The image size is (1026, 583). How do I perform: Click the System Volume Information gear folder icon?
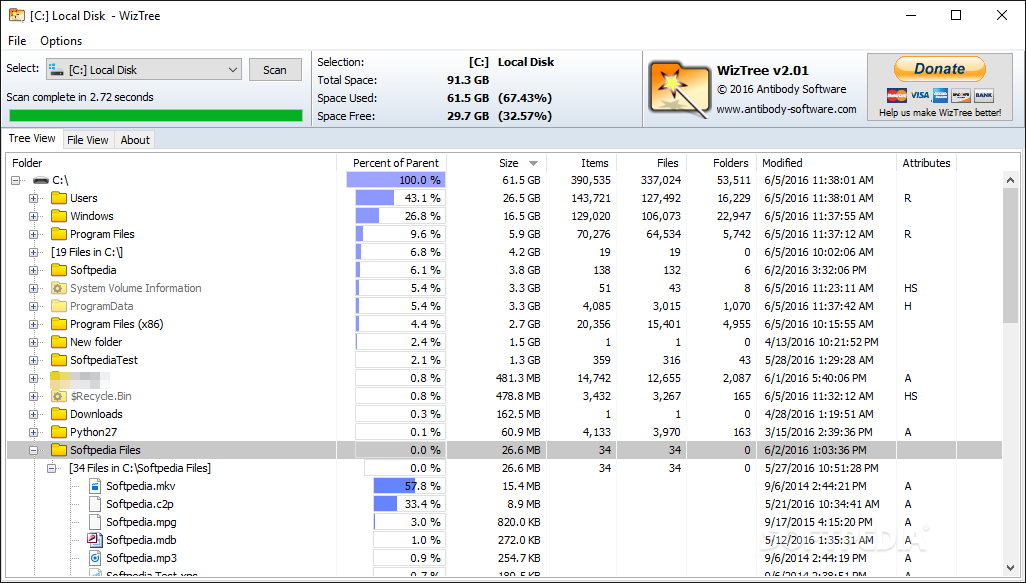pos(59,288)
